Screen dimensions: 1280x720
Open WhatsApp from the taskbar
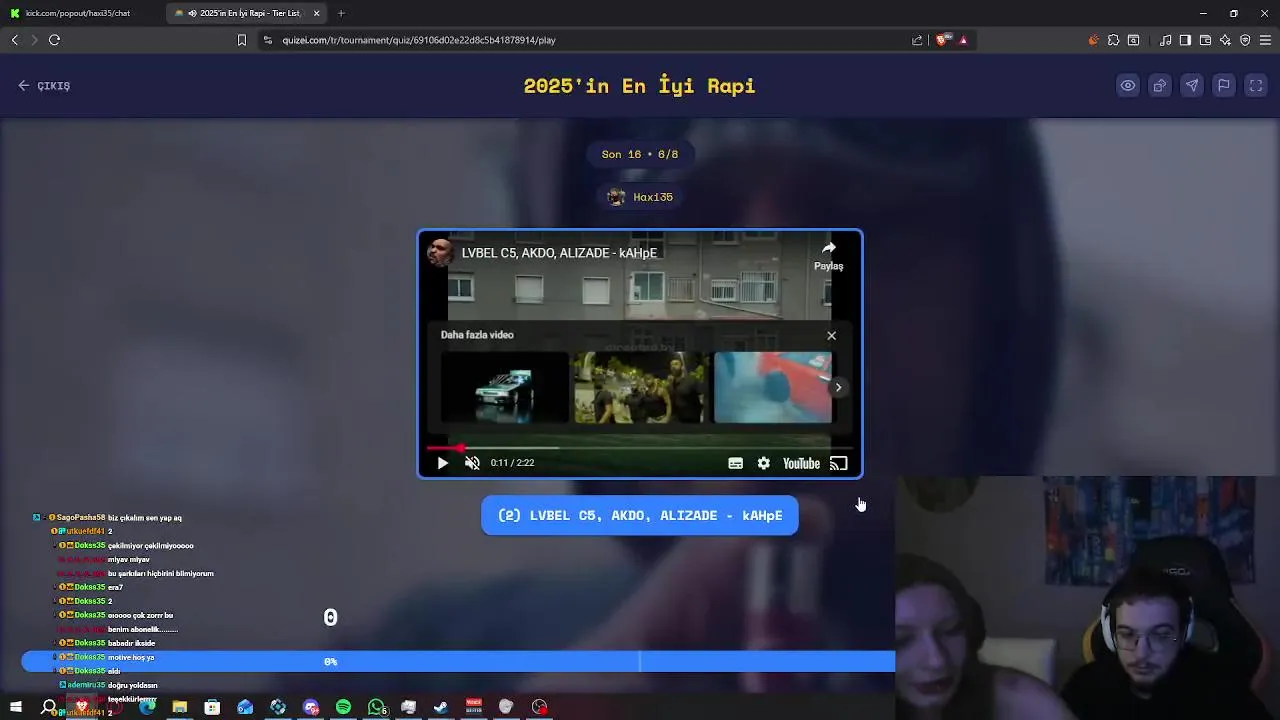(376, 707)
